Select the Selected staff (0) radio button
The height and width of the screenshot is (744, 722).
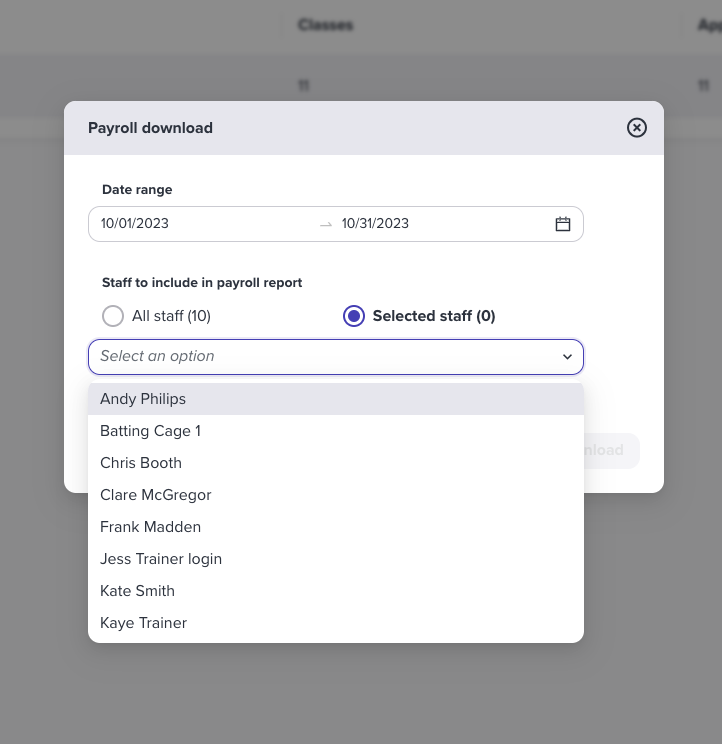click(x=354, y=316)
